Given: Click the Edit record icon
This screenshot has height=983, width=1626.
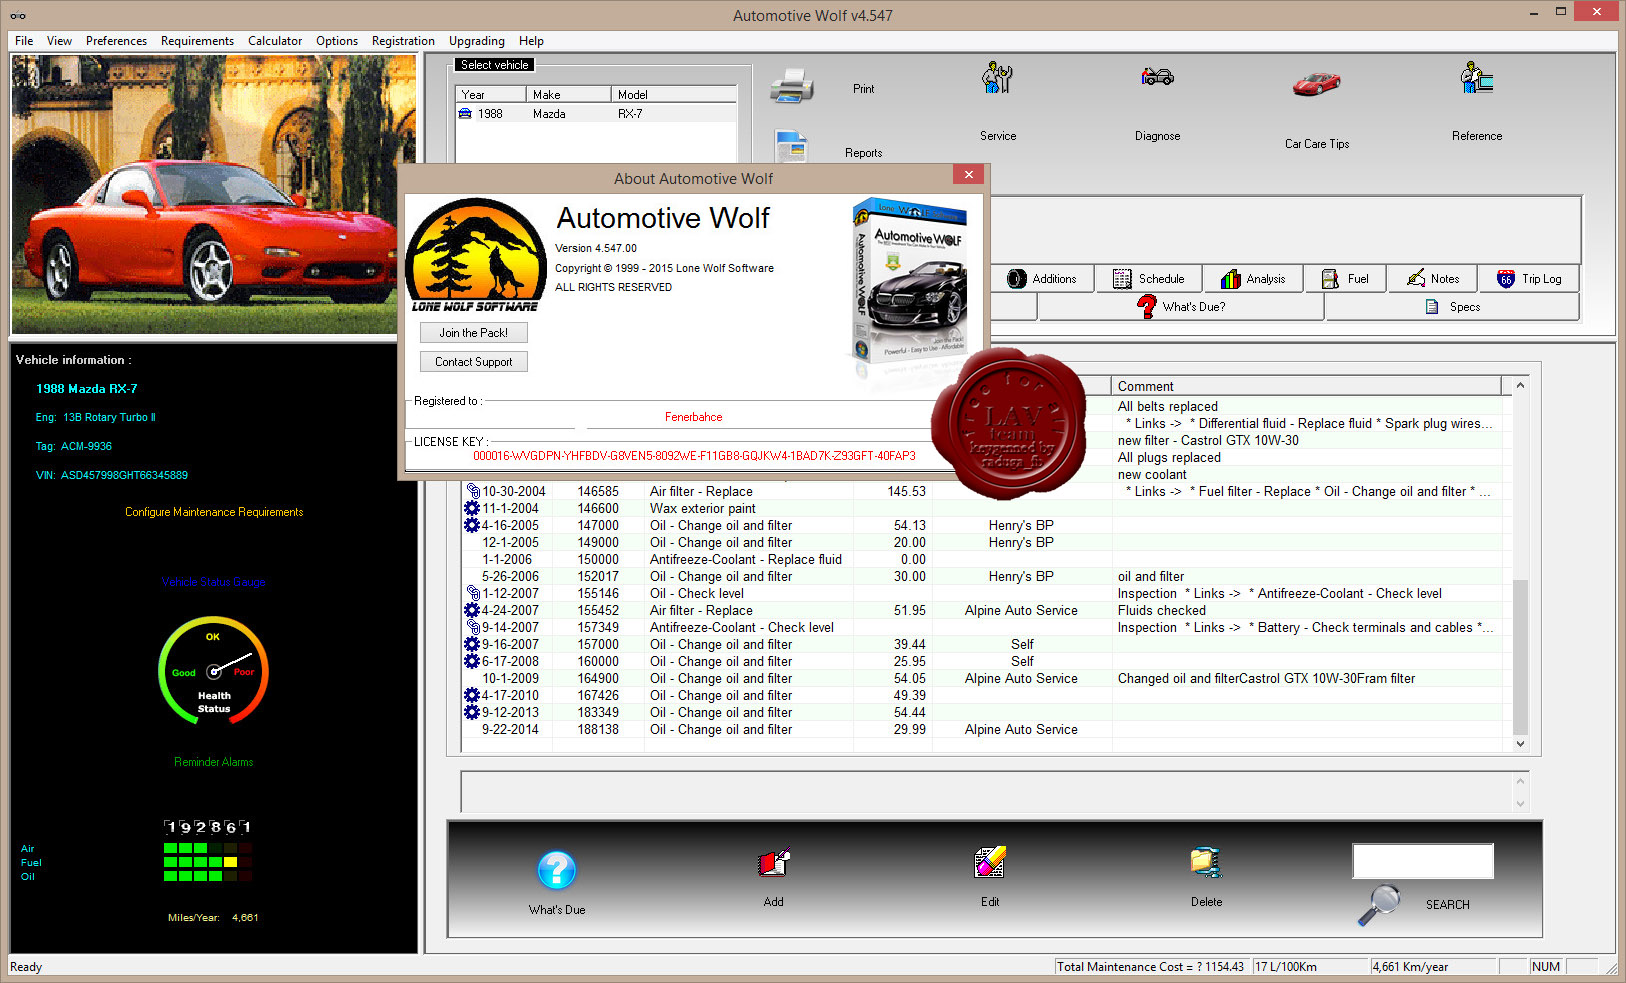Looking at the screenshot, I should (x=990, y=863).
